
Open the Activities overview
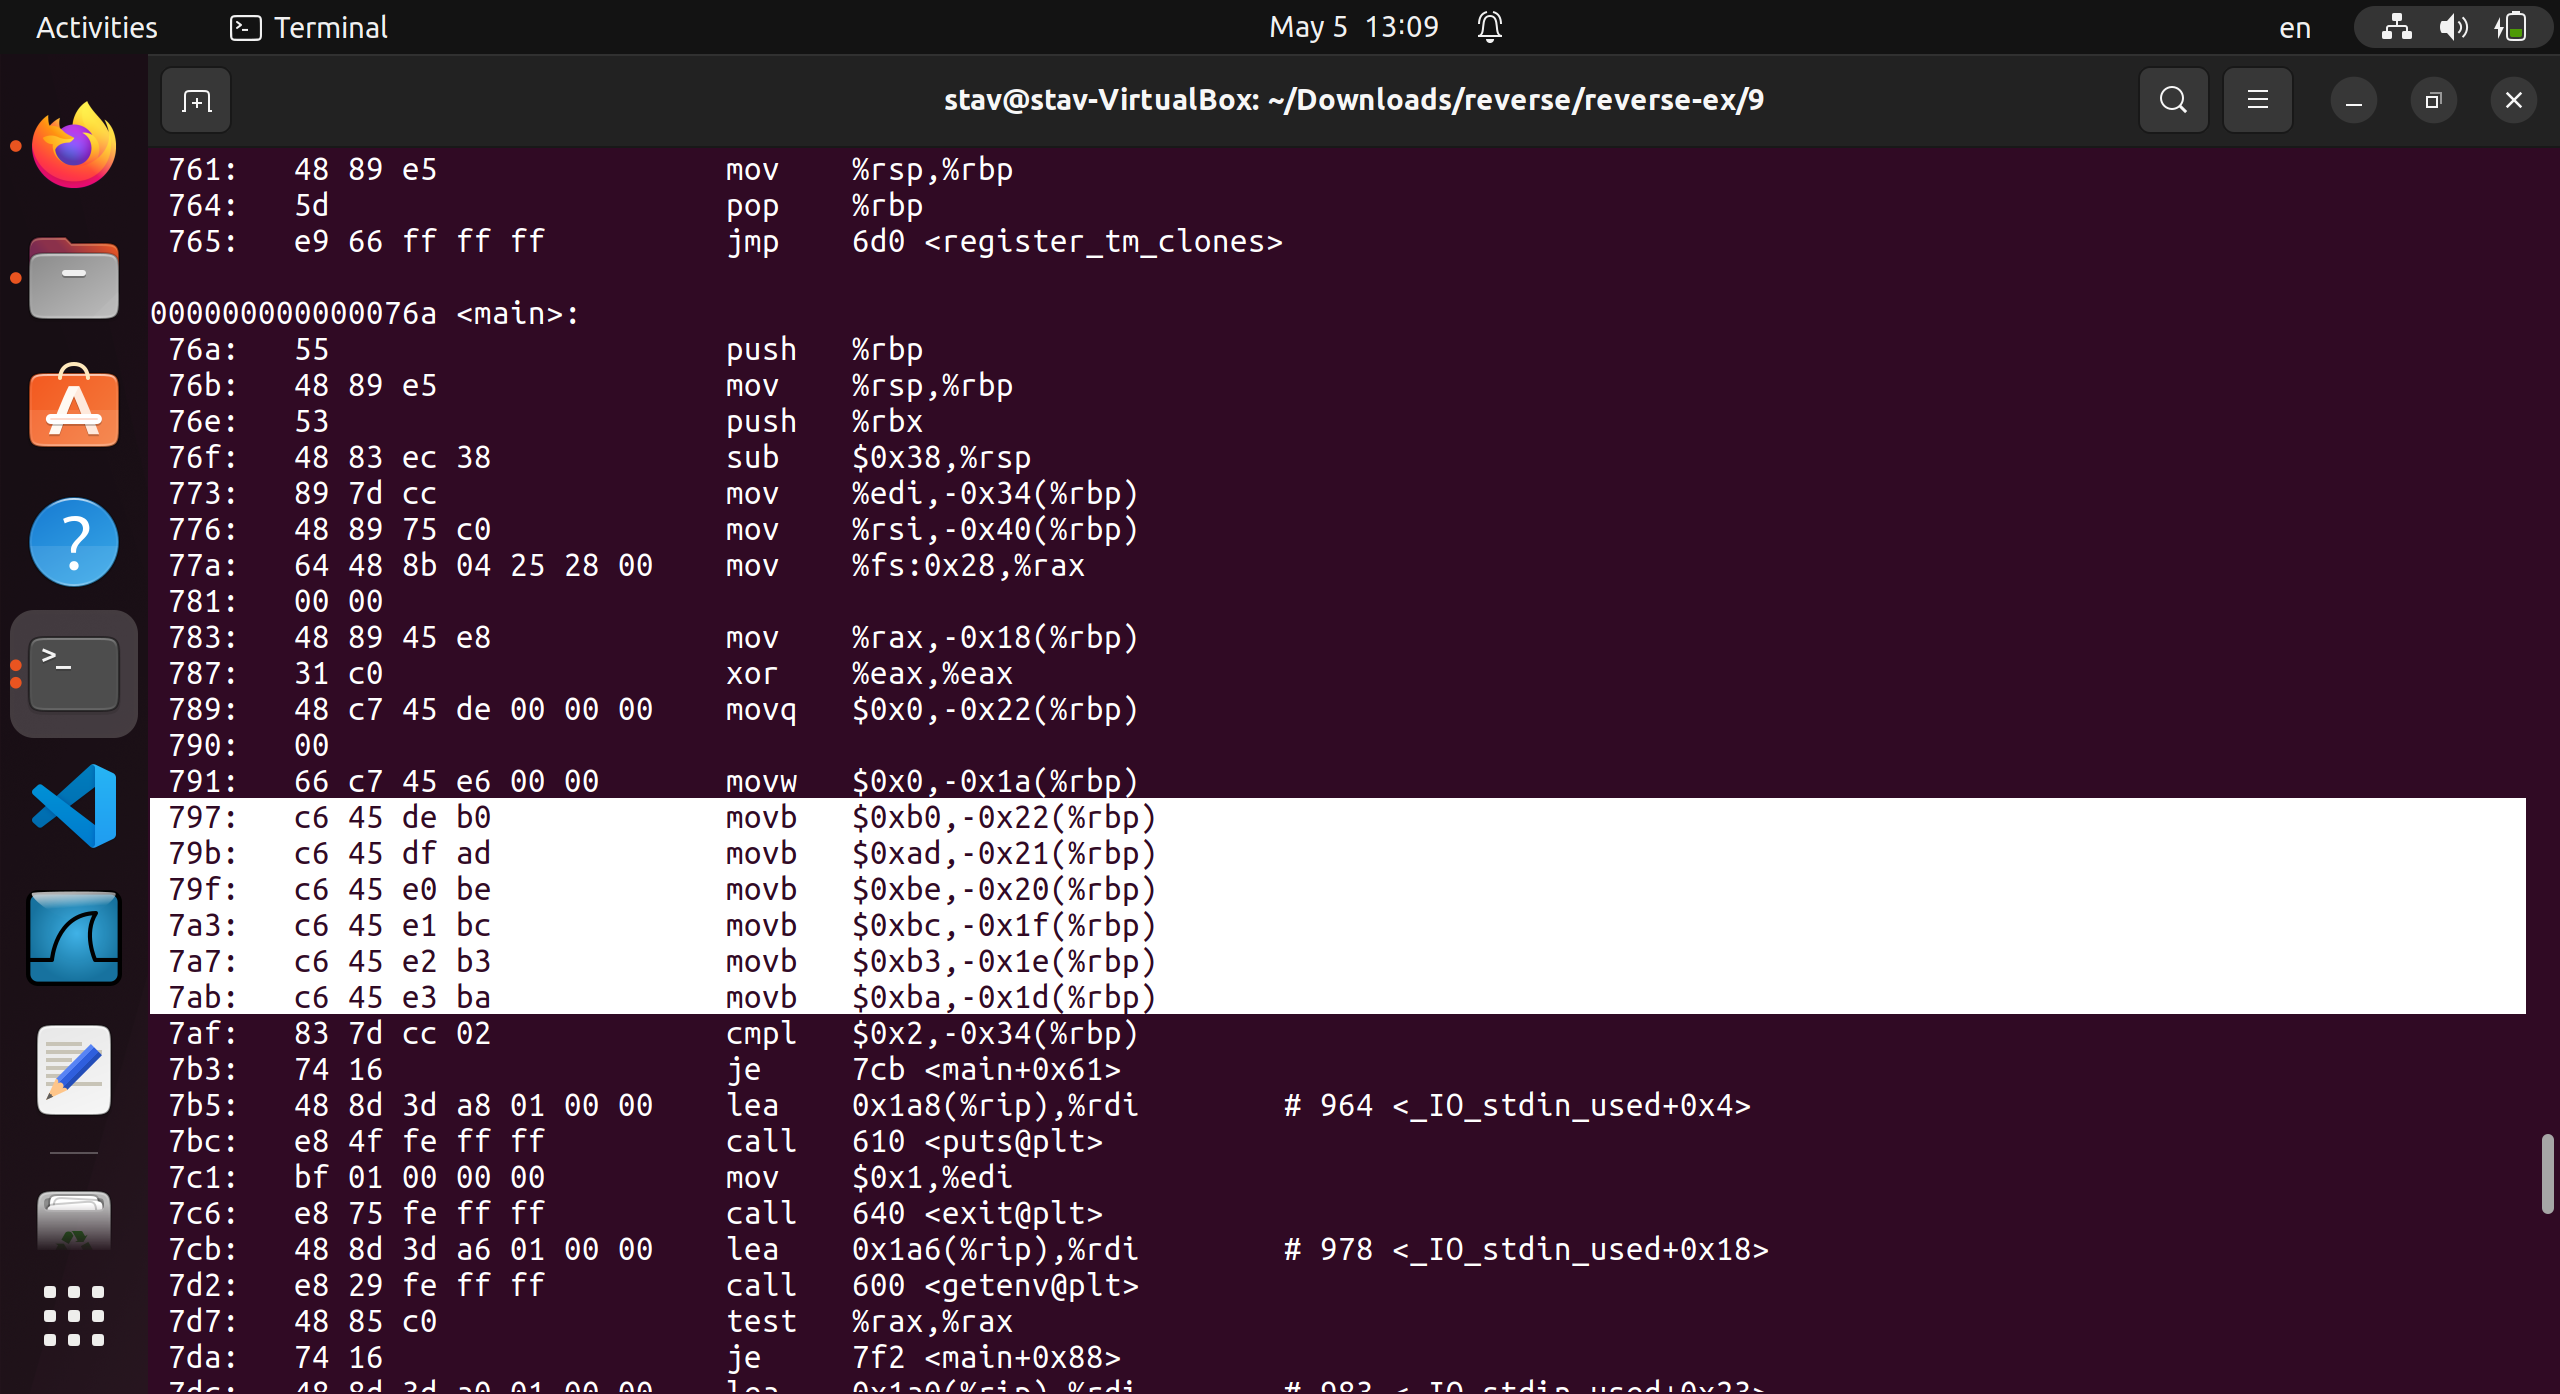pos(95,27)
